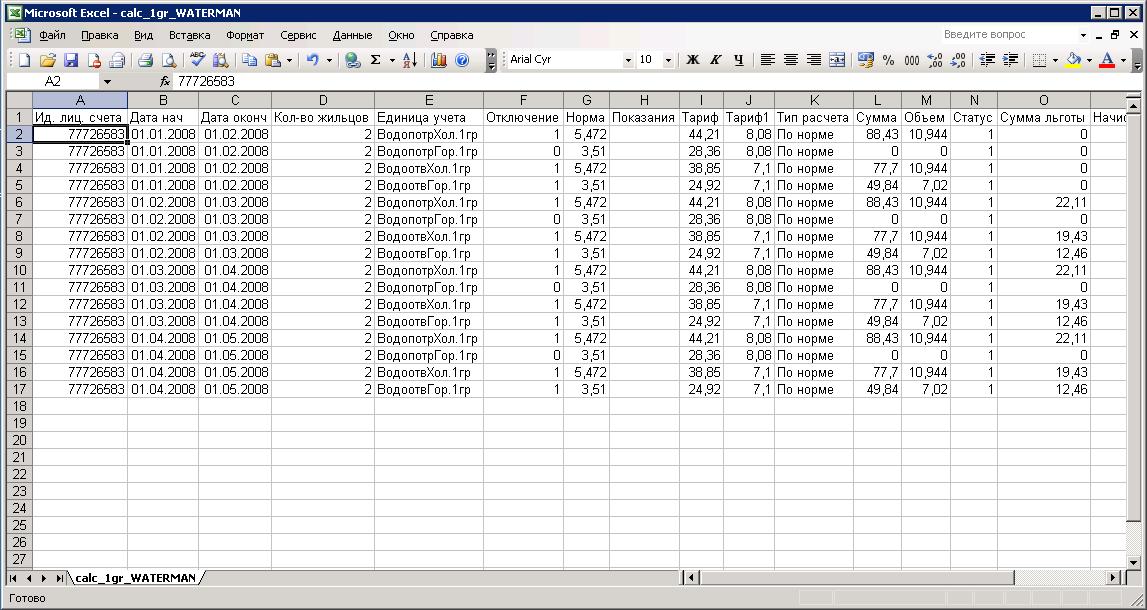Screen dimensions: 1147x610
Task: Select the calc_1gr_WATERMAN sheet tab
Action: point(135,578)
